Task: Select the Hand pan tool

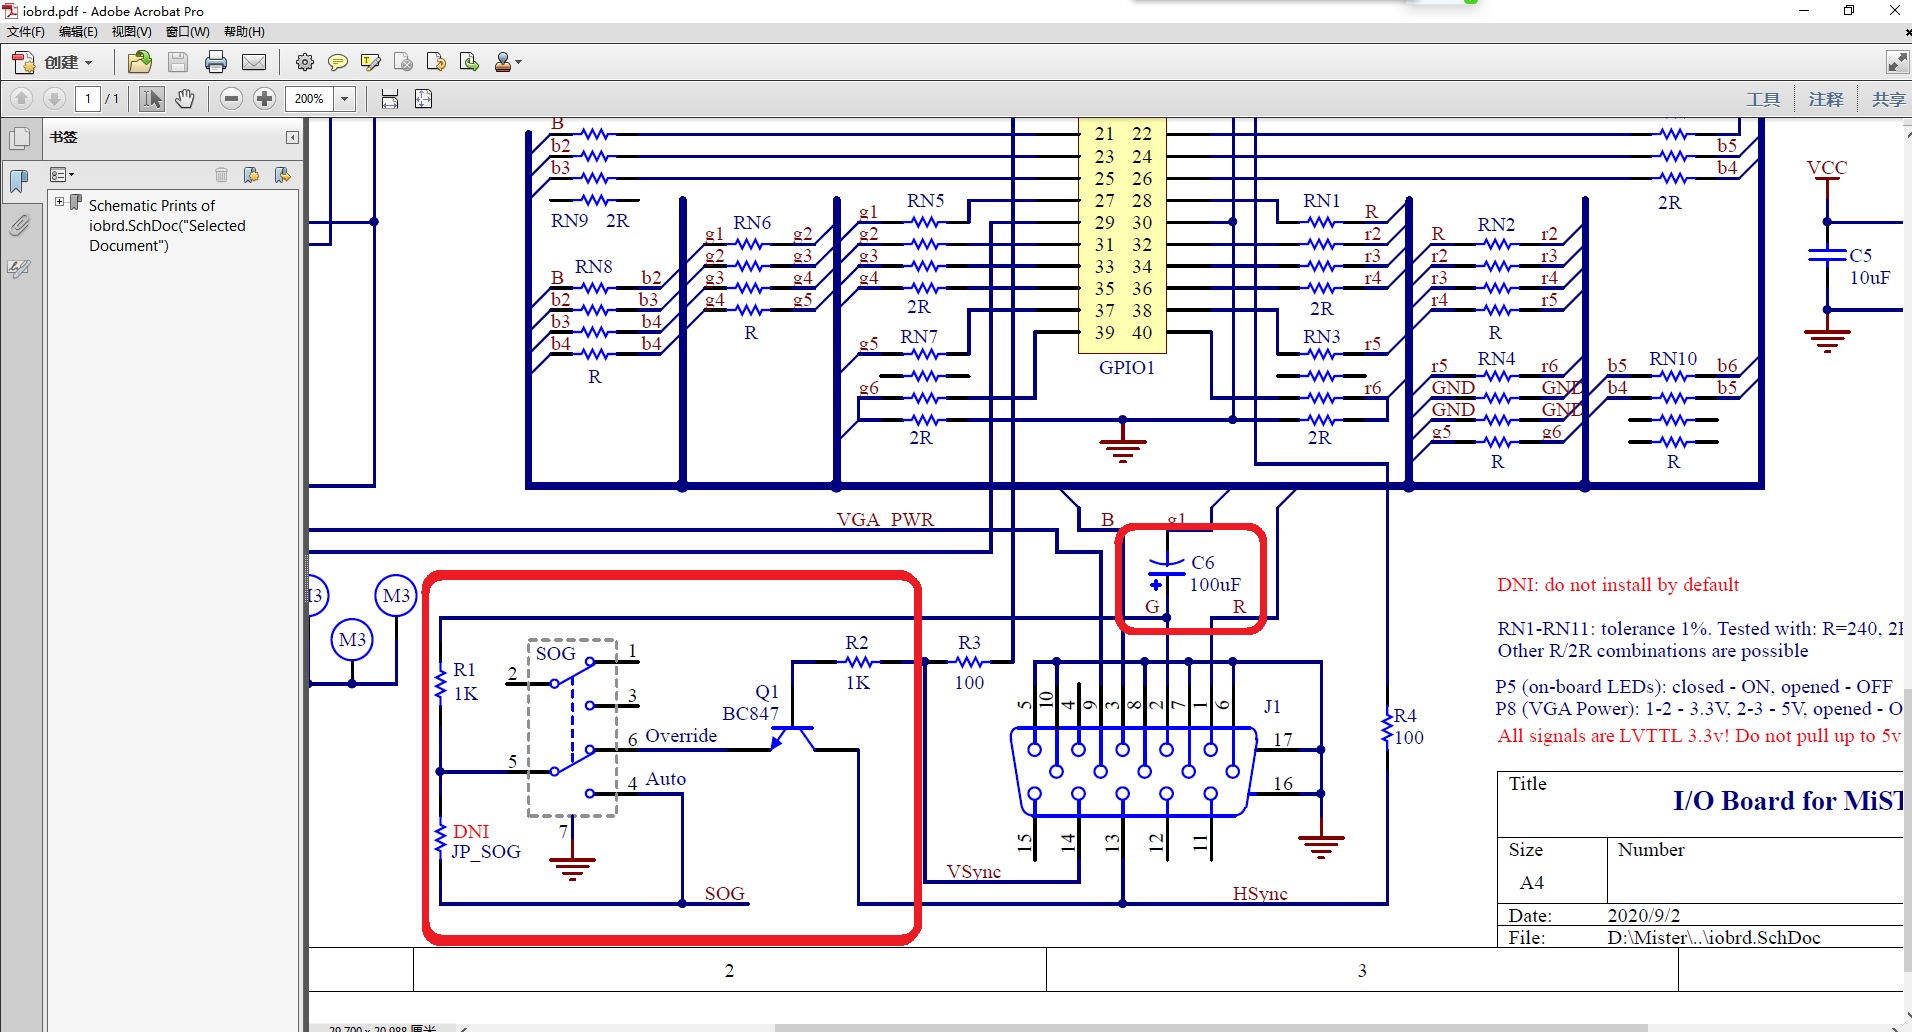Action: (x=185, y=98)
